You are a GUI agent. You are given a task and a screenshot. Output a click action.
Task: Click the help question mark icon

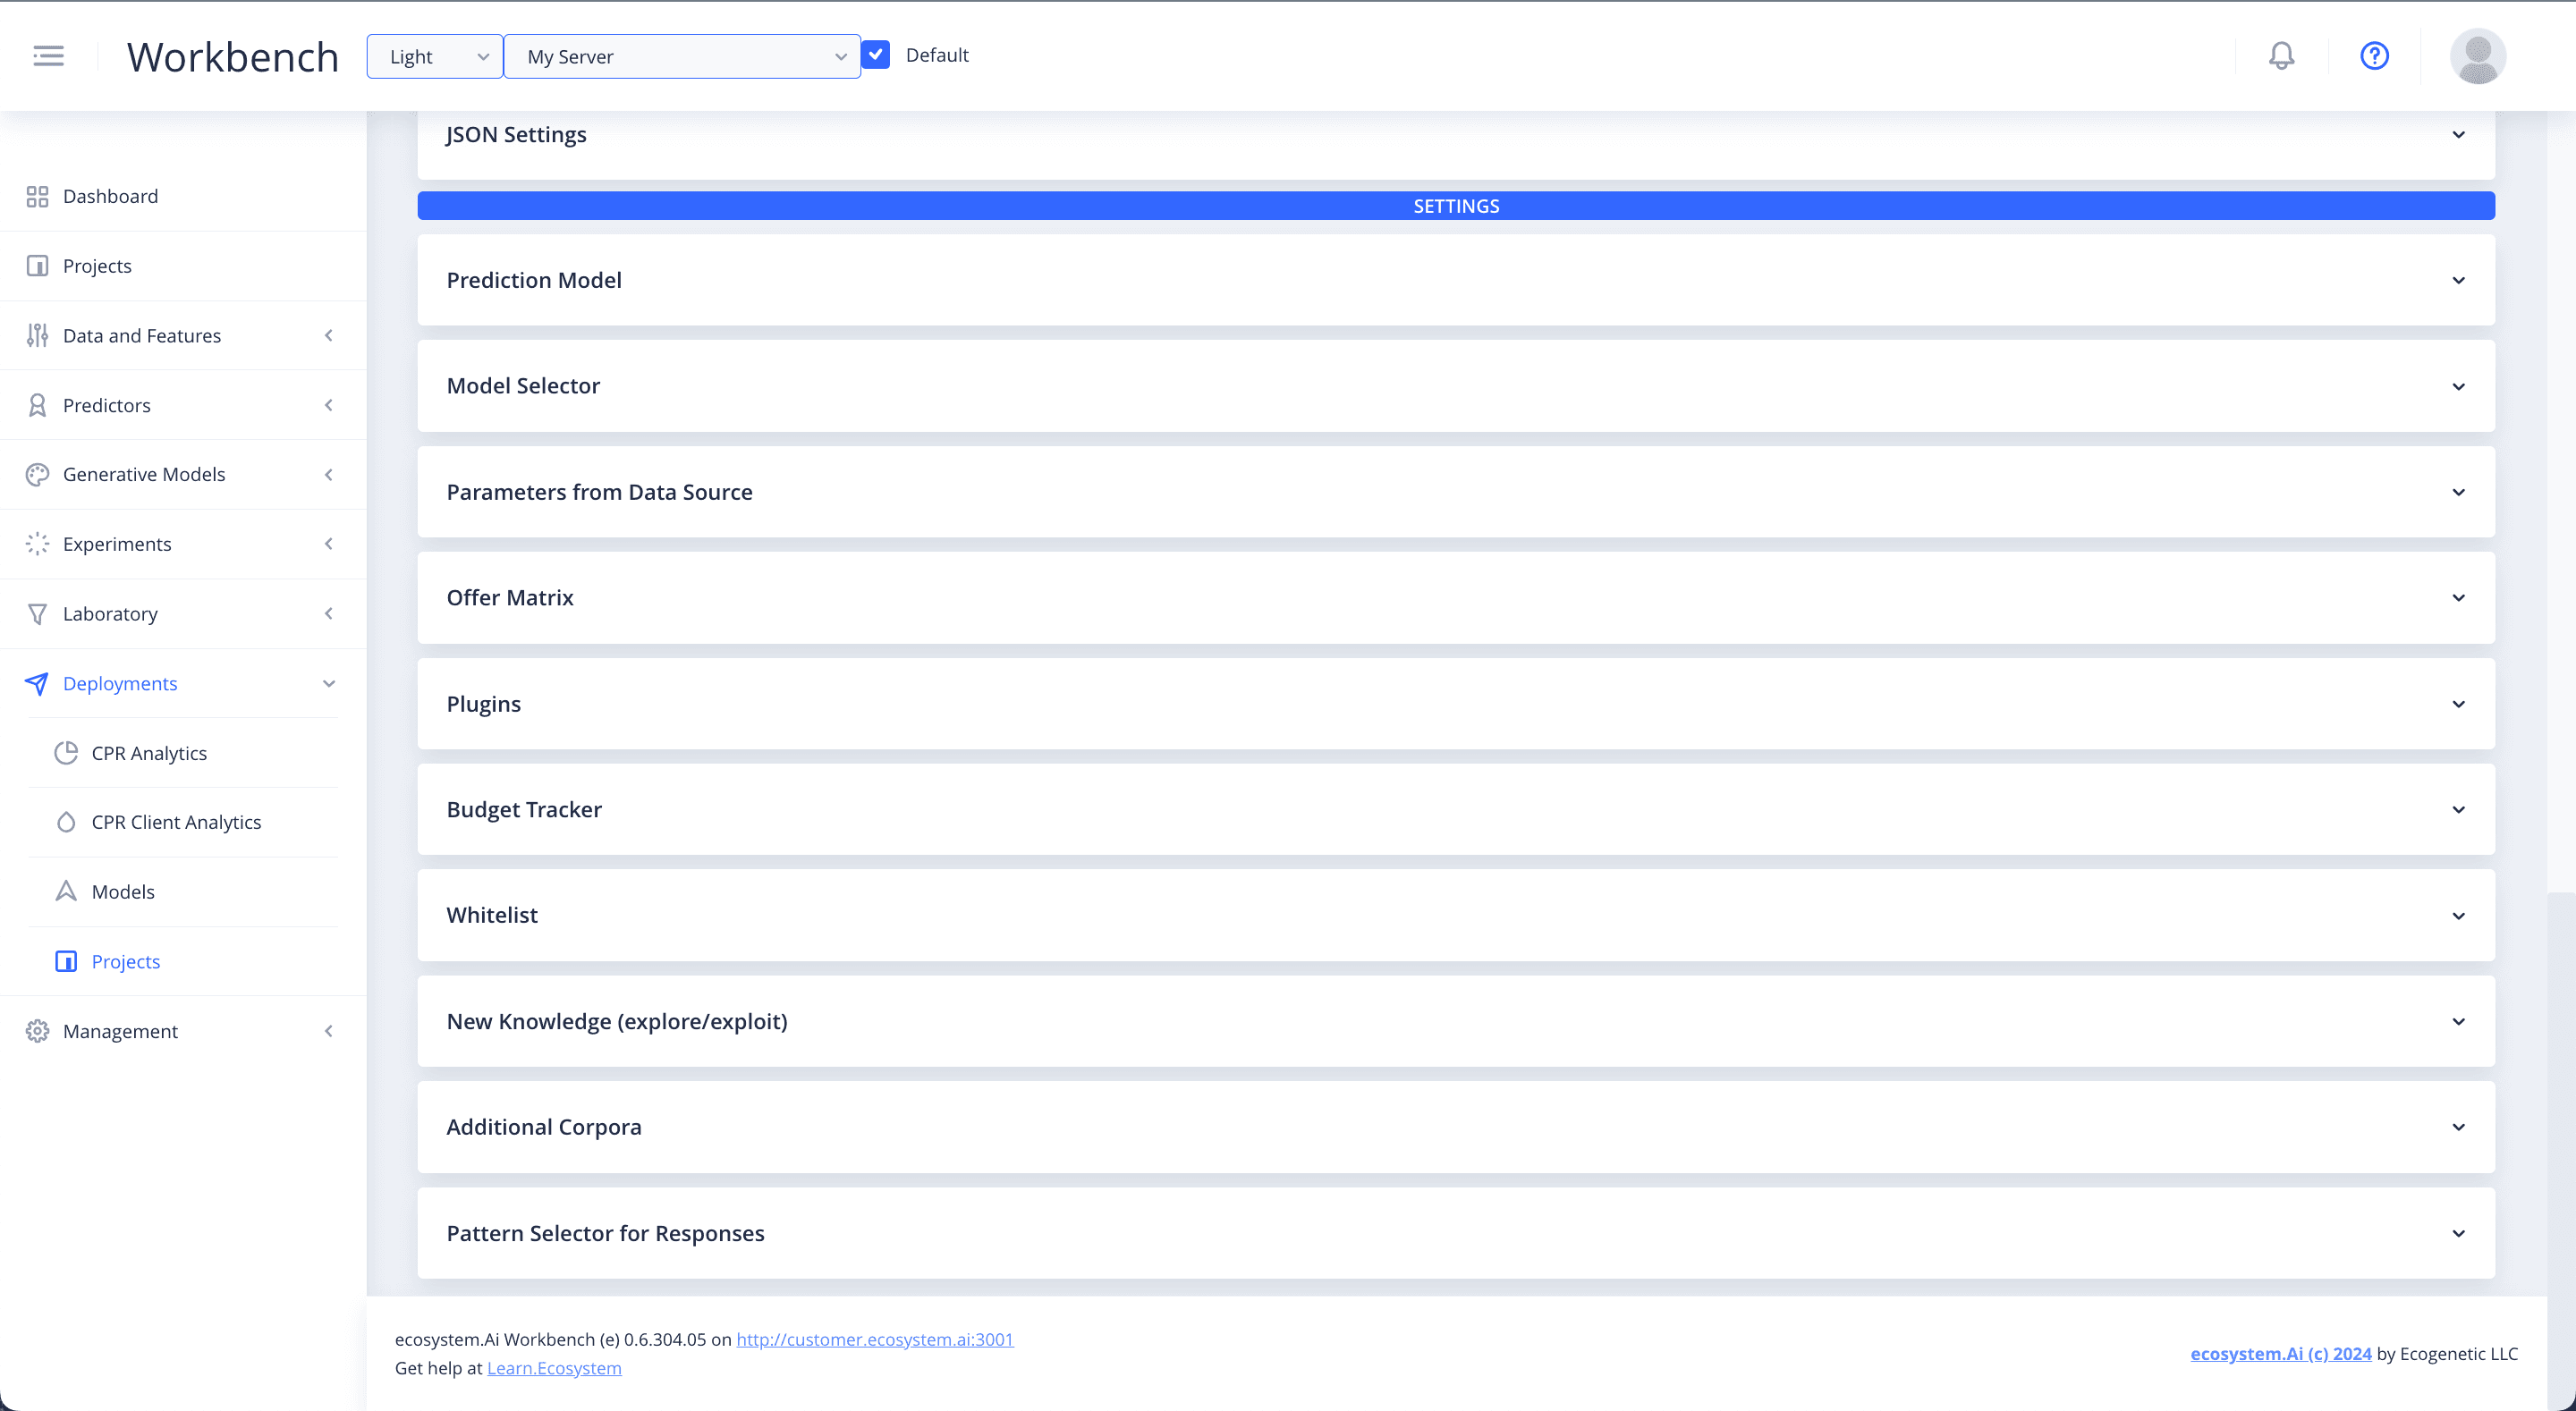click(2374, 56)
